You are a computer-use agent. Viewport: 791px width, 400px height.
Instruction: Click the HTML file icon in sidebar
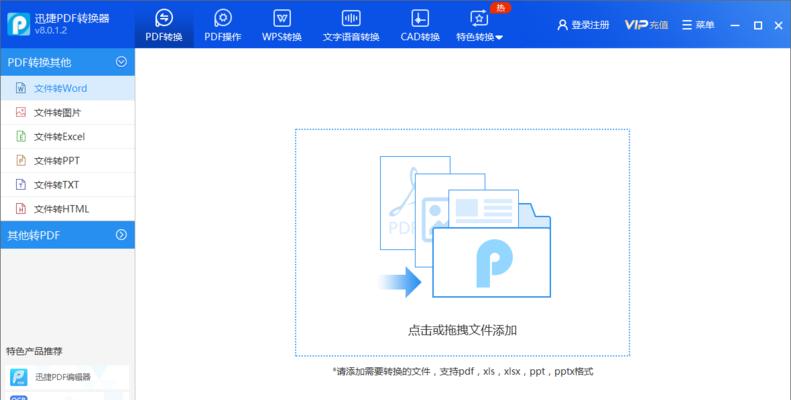pyautogui.click(x=21, y=208)
